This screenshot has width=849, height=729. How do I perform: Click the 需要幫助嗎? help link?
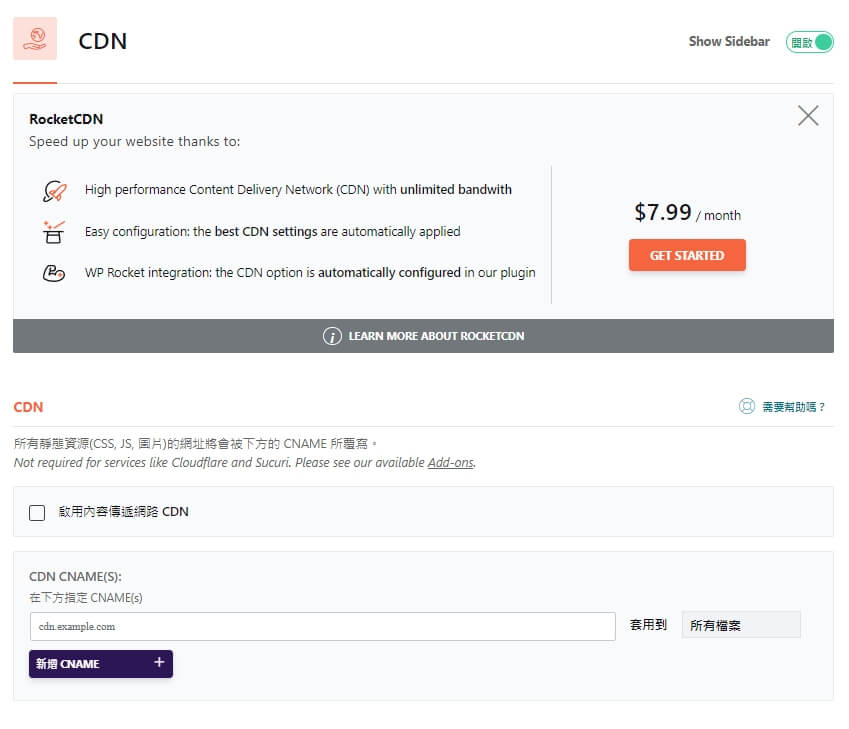793,407
